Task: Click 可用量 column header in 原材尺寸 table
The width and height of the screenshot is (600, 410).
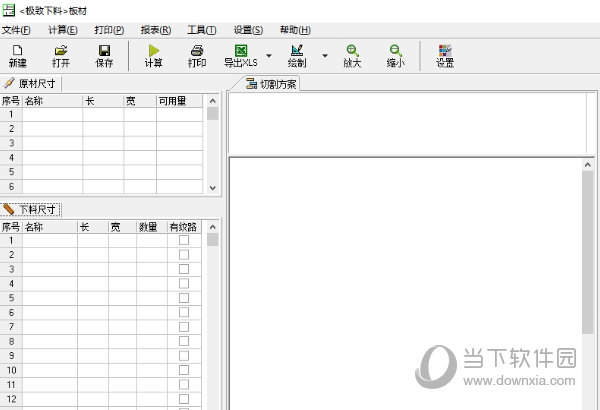Action: [179, 101]
